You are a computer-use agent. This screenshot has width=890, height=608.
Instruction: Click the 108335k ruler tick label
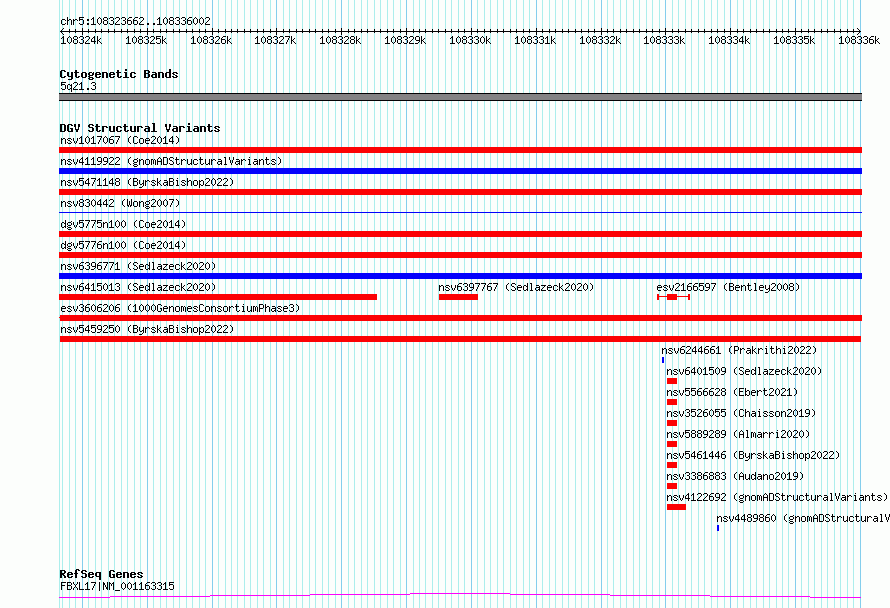point(795,40)
